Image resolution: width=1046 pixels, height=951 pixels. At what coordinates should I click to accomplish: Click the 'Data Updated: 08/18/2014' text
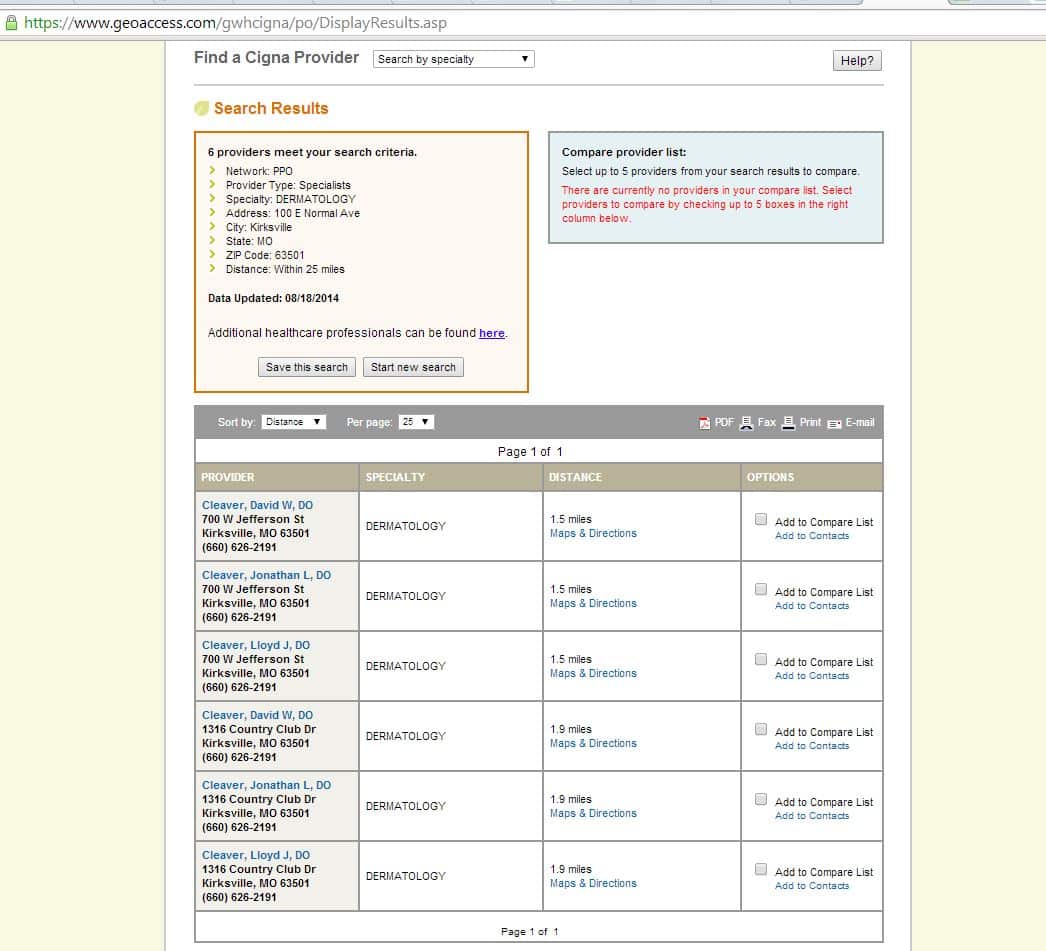pos(274,299)
